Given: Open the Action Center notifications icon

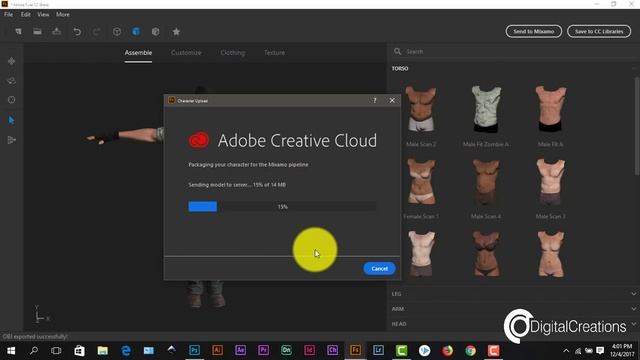Looking at the screenshot, I should pyautogui.click(x=600, y=351).
